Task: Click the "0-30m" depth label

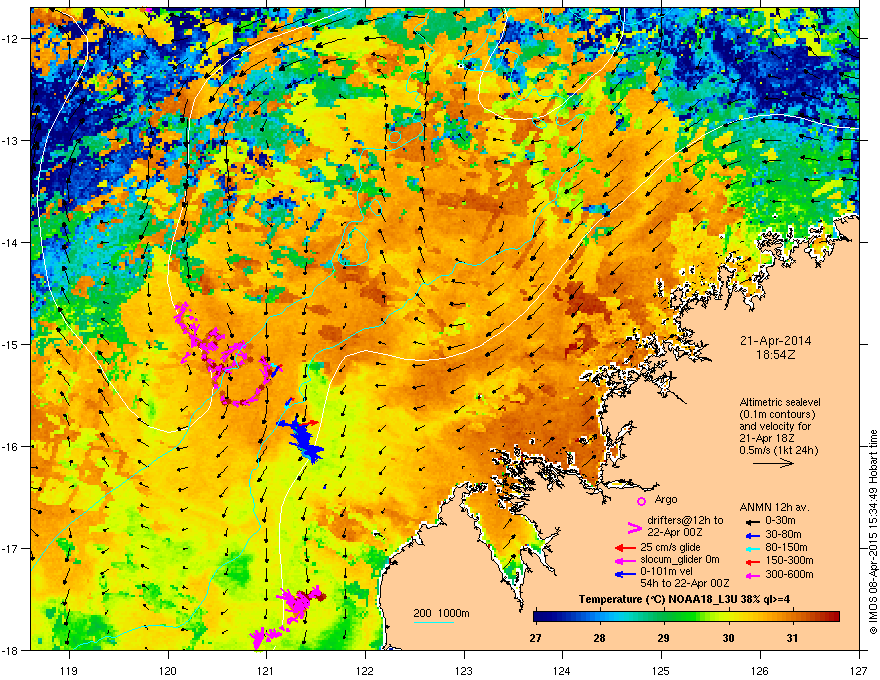Action: coord(780,521)
